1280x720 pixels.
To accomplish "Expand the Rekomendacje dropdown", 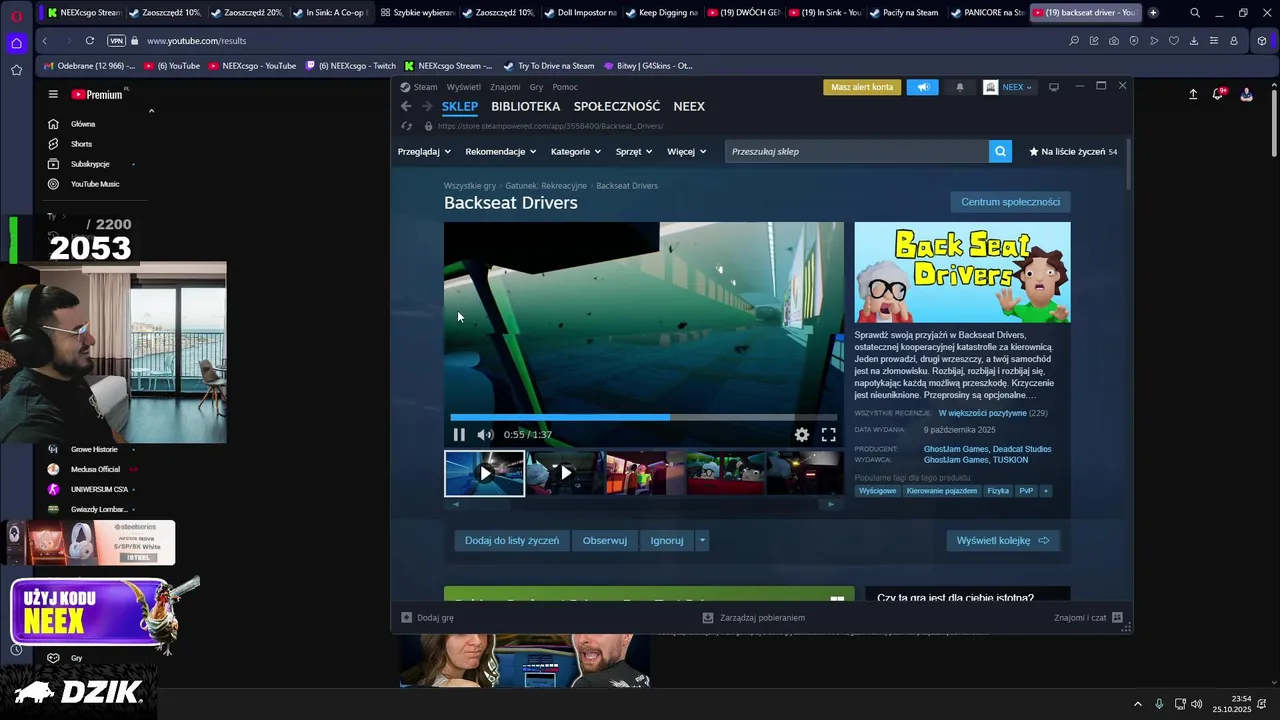I will 501,151.
